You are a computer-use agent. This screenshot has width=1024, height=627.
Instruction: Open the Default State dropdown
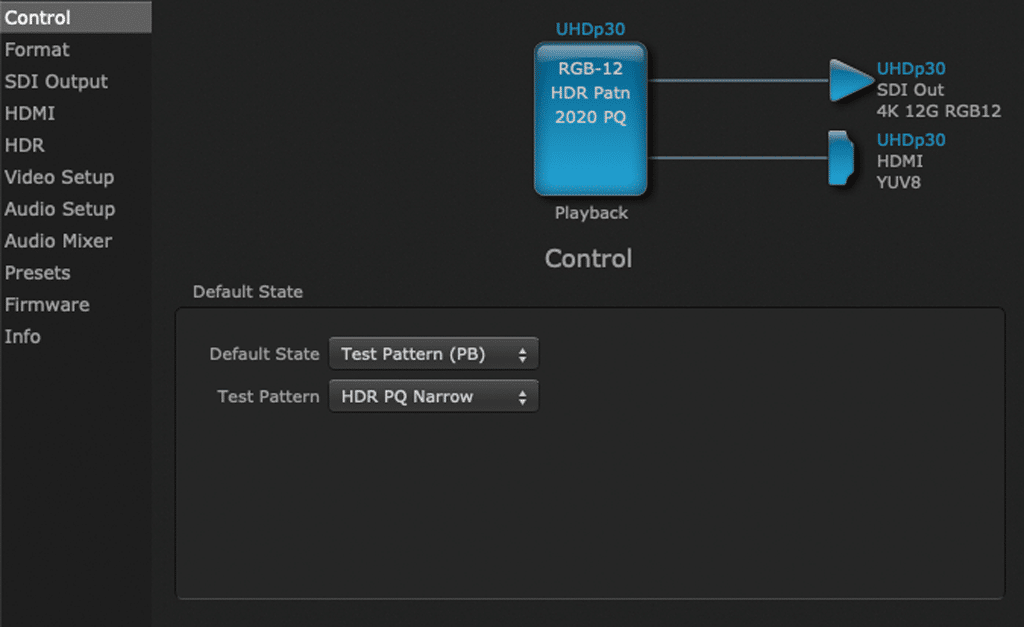[433, 354]
